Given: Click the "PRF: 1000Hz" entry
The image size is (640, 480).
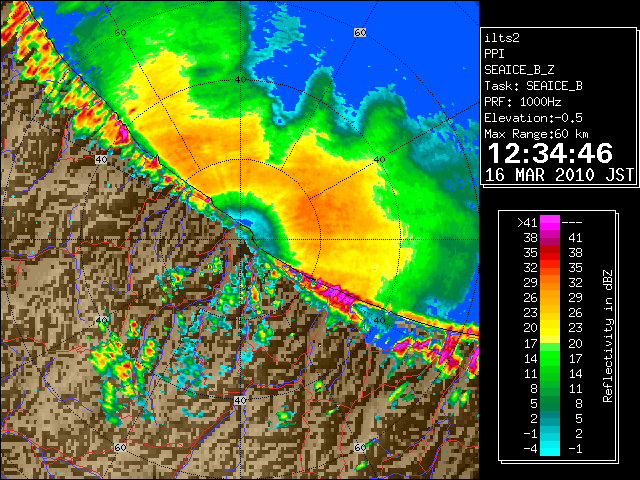Looking at the screenshot, I should [523, 102].
